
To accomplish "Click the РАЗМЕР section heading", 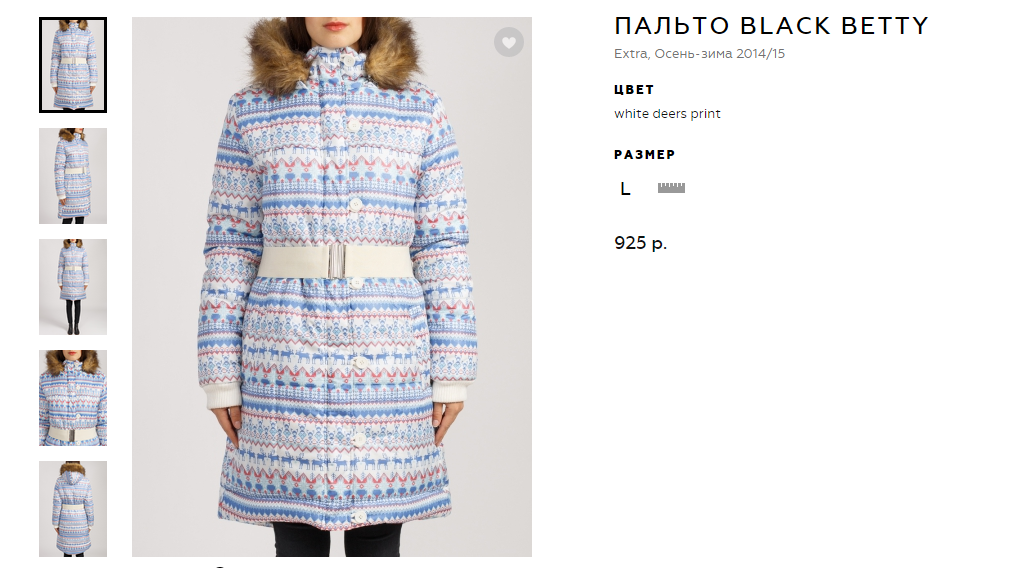I will tap(645, 155).
